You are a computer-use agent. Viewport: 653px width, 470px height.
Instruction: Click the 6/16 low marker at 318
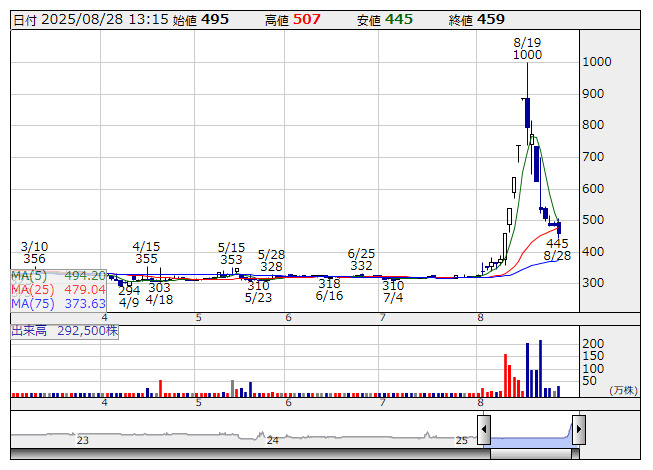point(329,290)
